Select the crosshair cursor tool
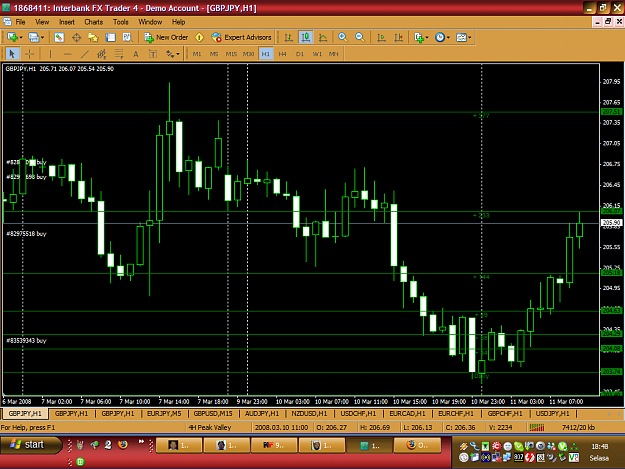This screenshot has width=625, height=469. (x=29, y=54)
